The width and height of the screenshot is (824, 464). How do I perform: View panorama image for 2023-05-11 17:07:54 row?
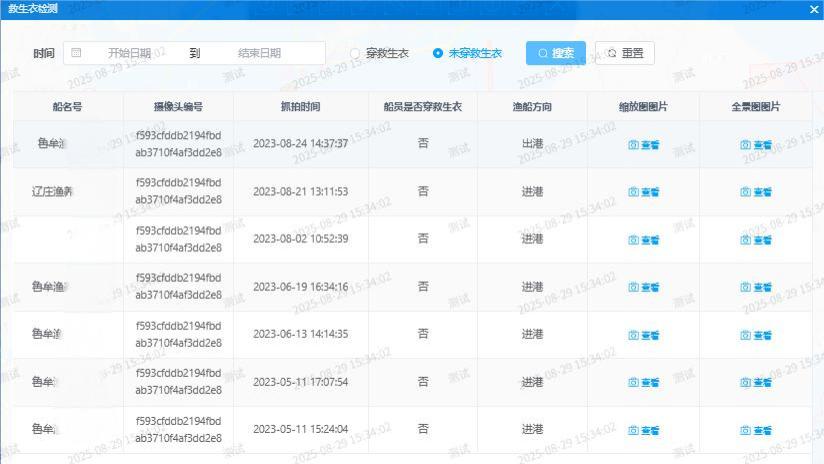[x=756, y=383]
